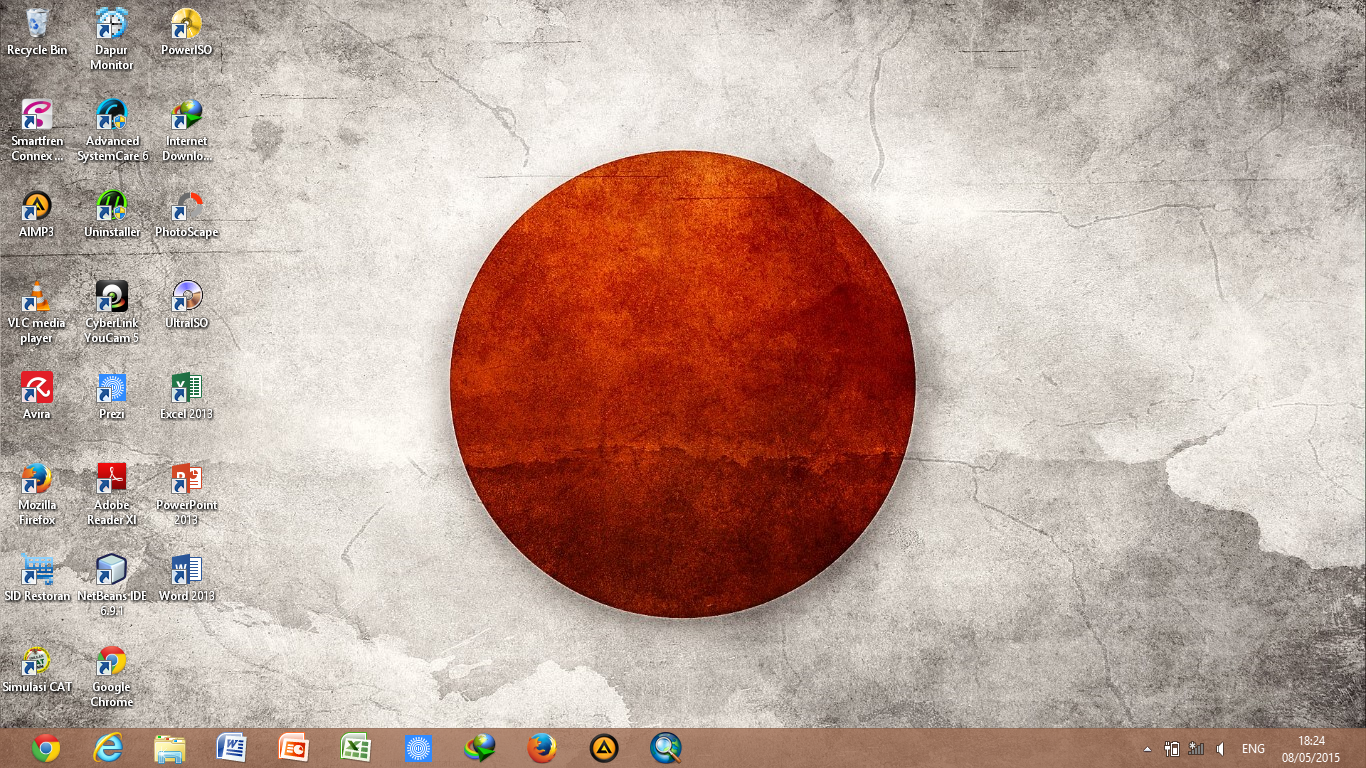Viewport: 1366px width, 768px height.
Task: Select the Prezi desktop shortcut
Action: (112, 396)
